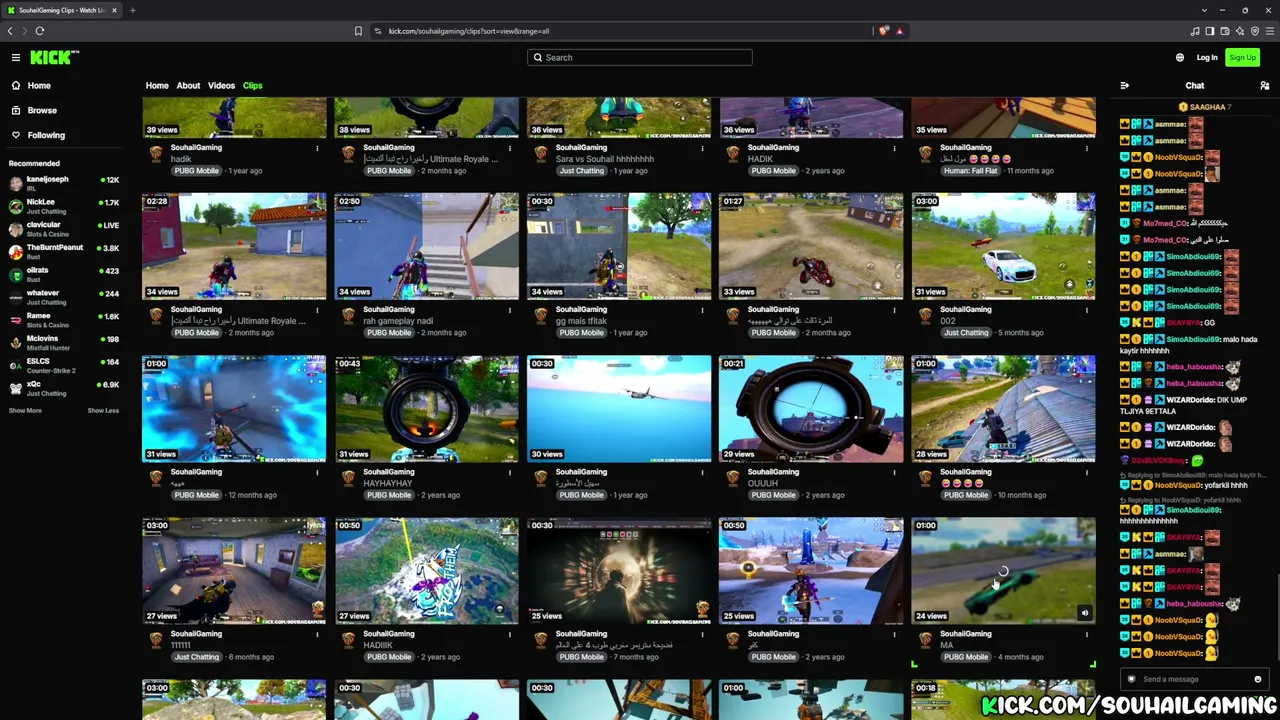Open the browser tab list chevron
The image size is (1280, 720).
pyautogui.click(x=1205, y=10)
